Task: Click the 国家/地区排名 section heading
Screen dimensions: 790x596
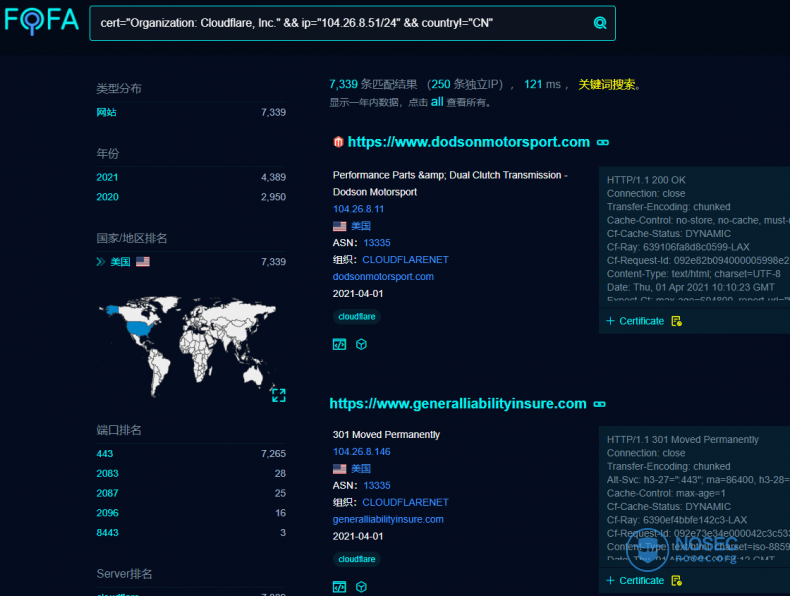Action: point(132,238)
